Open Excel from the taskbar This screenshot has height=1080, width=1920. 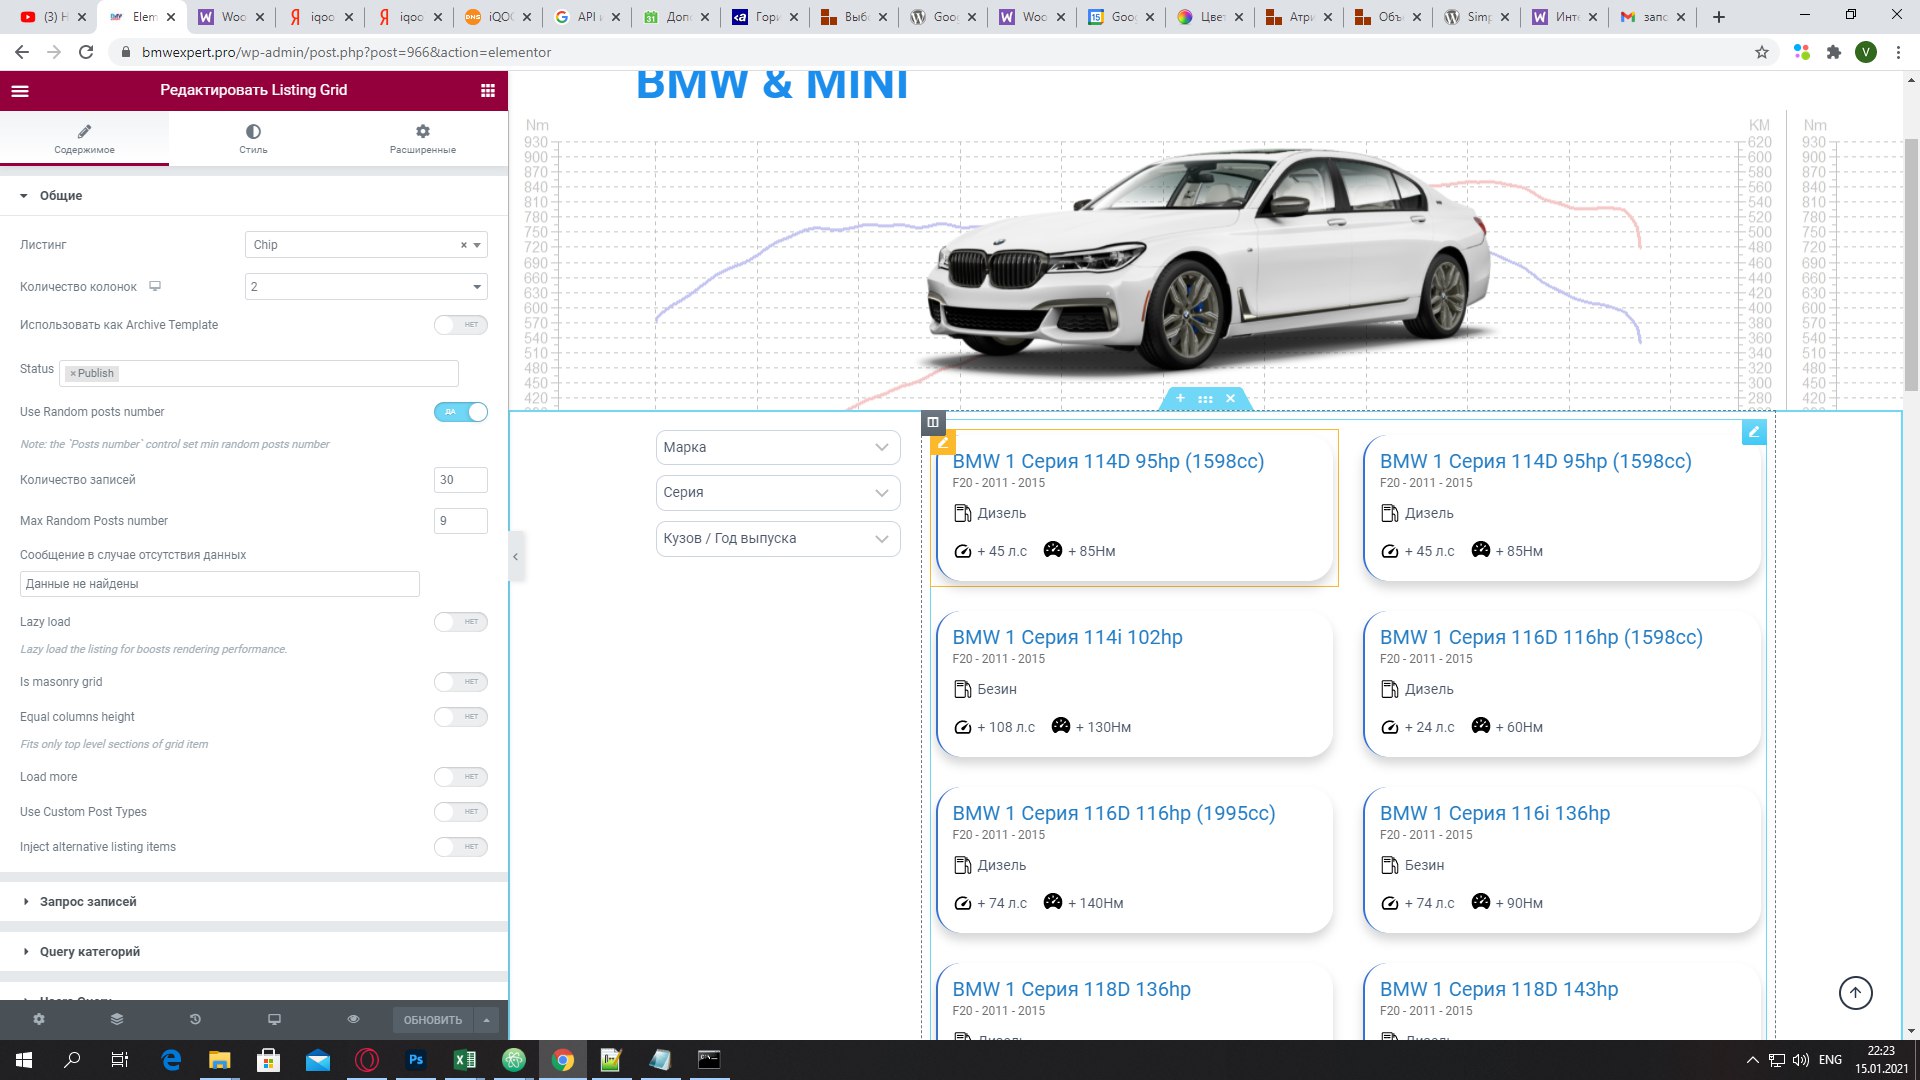(x=465, y=1060)
